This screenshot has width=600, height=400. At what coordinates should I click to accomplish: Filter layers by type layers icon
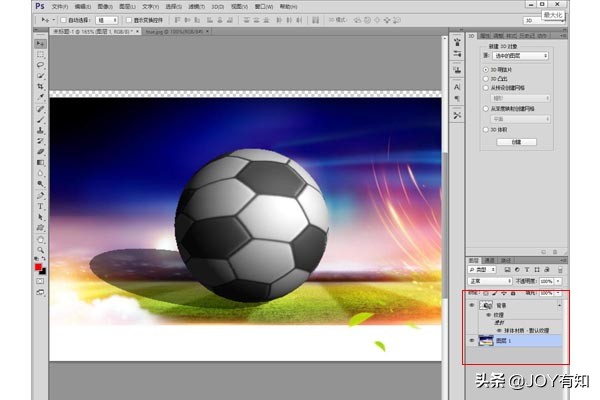point(527,270)
